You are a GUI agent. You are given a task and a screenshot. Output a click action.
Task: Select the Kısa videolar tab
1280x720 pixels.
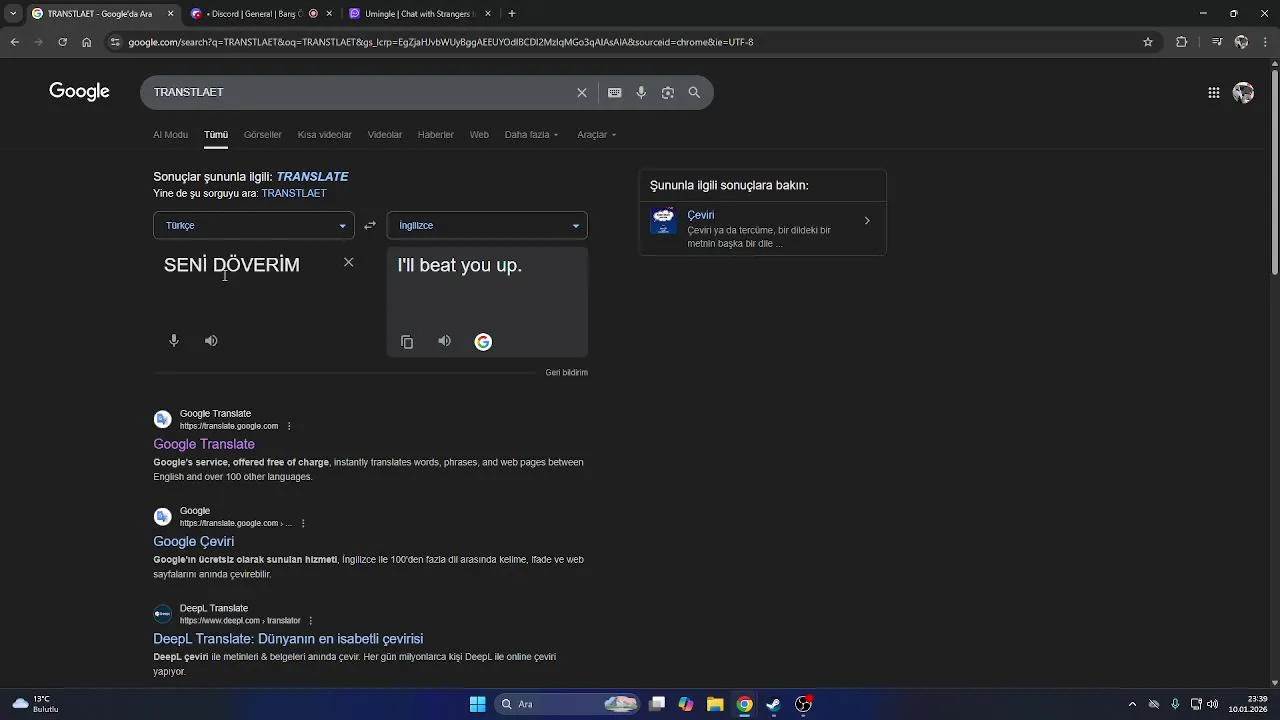point(325,135)
